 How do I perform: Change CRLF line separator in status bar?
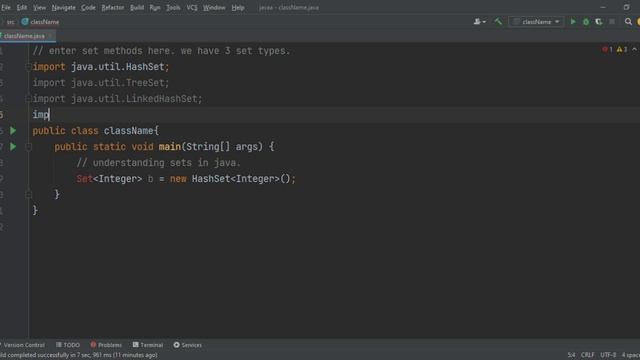click(587, 355)
